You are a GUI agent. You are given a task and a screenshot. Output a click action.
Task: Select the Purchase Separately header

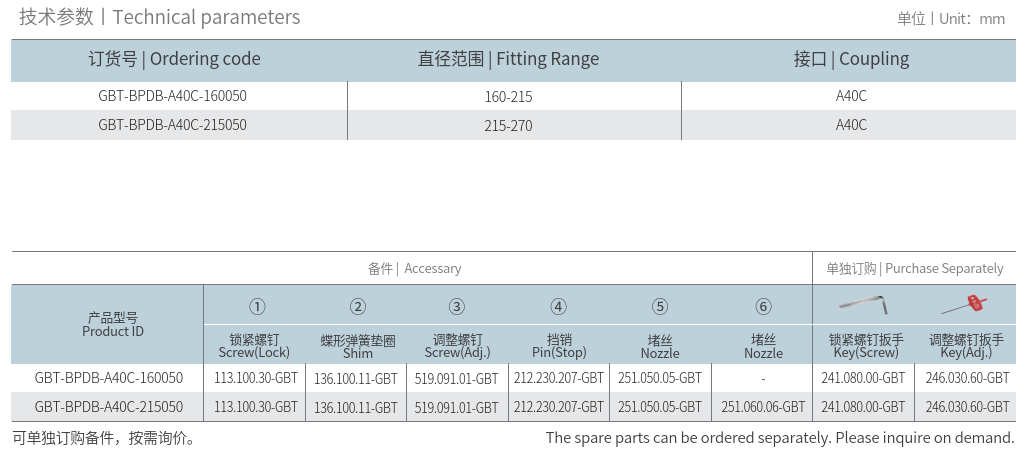(914, 268)
